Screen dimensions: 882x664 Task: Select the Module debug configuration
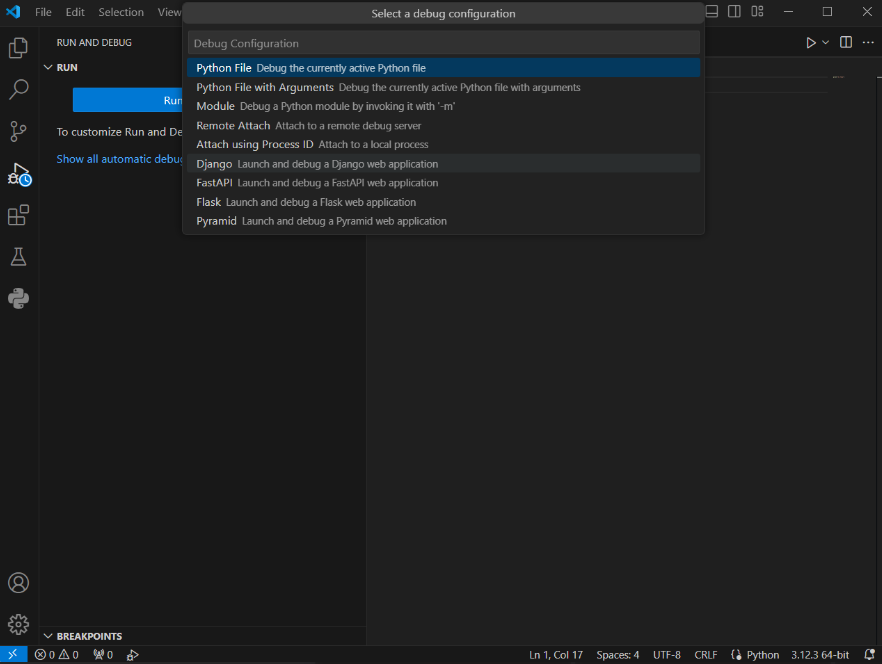point(443,106)
